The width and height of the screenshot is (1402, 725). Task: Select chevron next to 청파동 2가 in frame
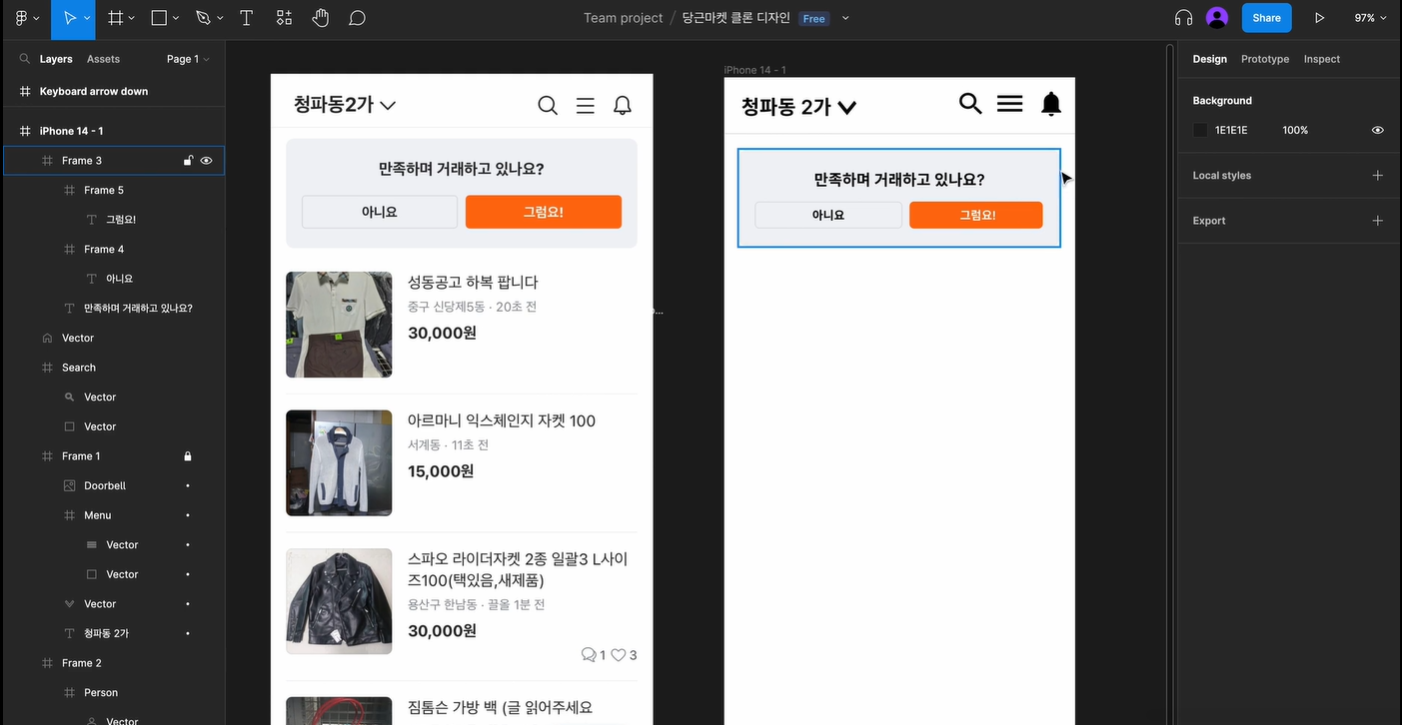point(847,107)
